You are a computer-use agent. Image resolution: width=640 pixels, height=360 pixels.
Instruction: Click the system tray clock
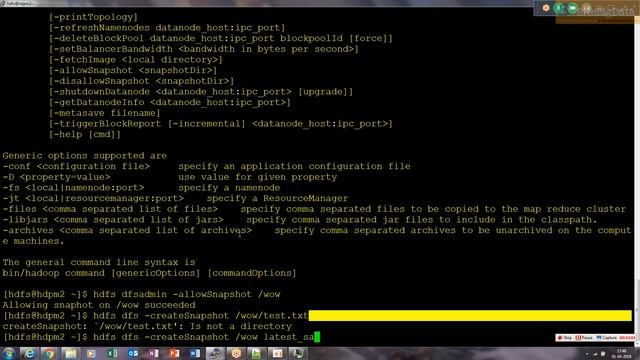point(622,353)
